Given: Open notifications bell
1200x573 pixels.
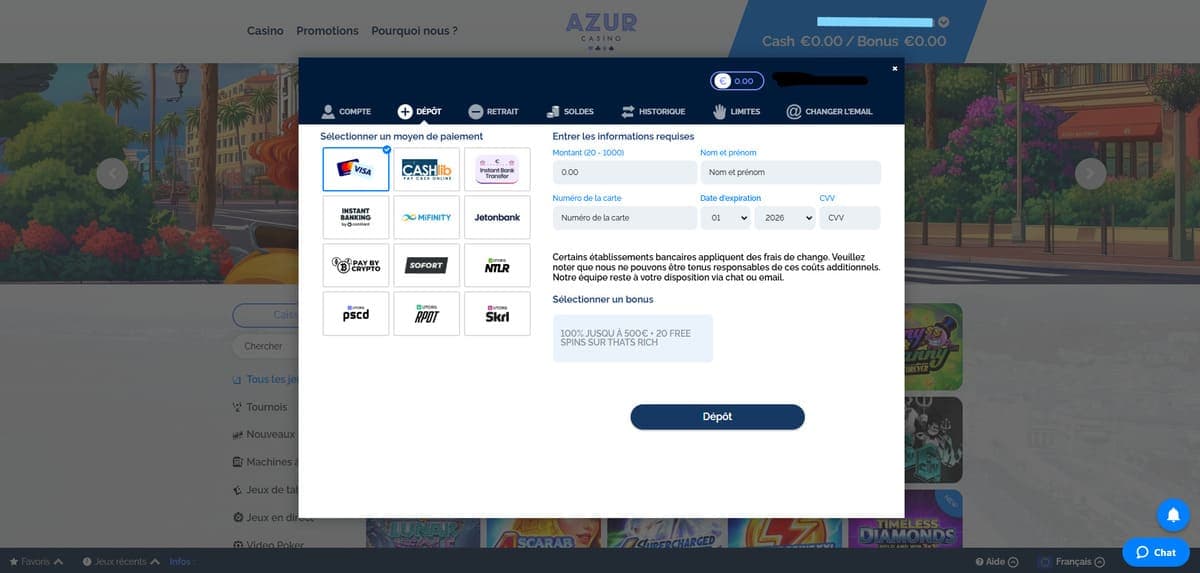Looking at the screenshot, I should [1173, 514].
